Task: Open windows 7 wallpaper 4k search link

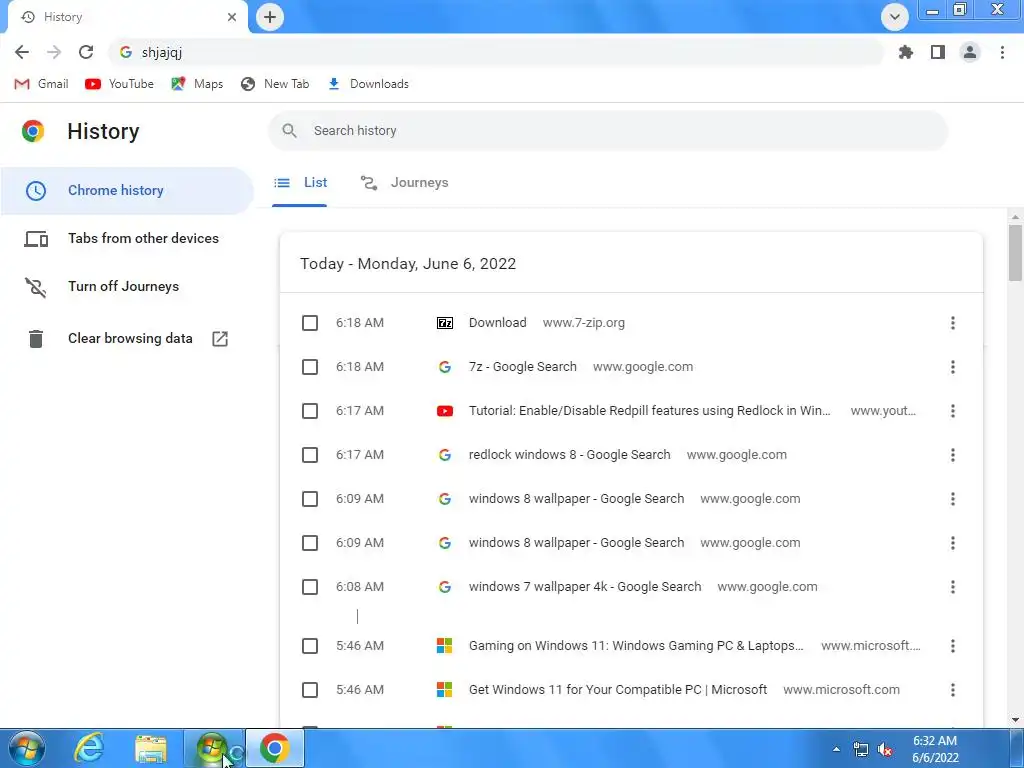Action: pos(585,587)
